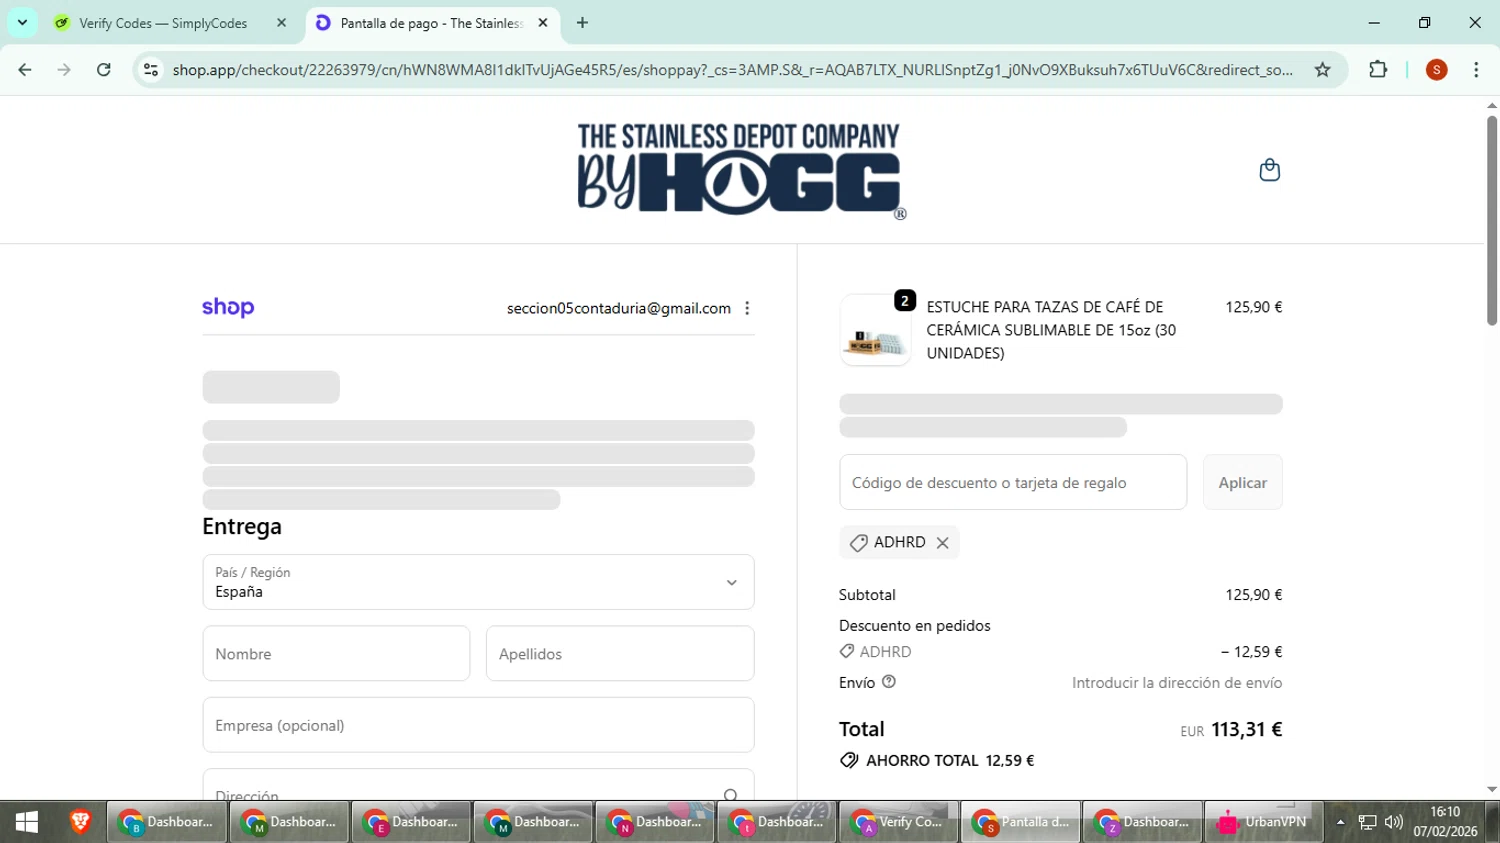Click the 'Introducir la dirección de envío' text

point(1177,683)
